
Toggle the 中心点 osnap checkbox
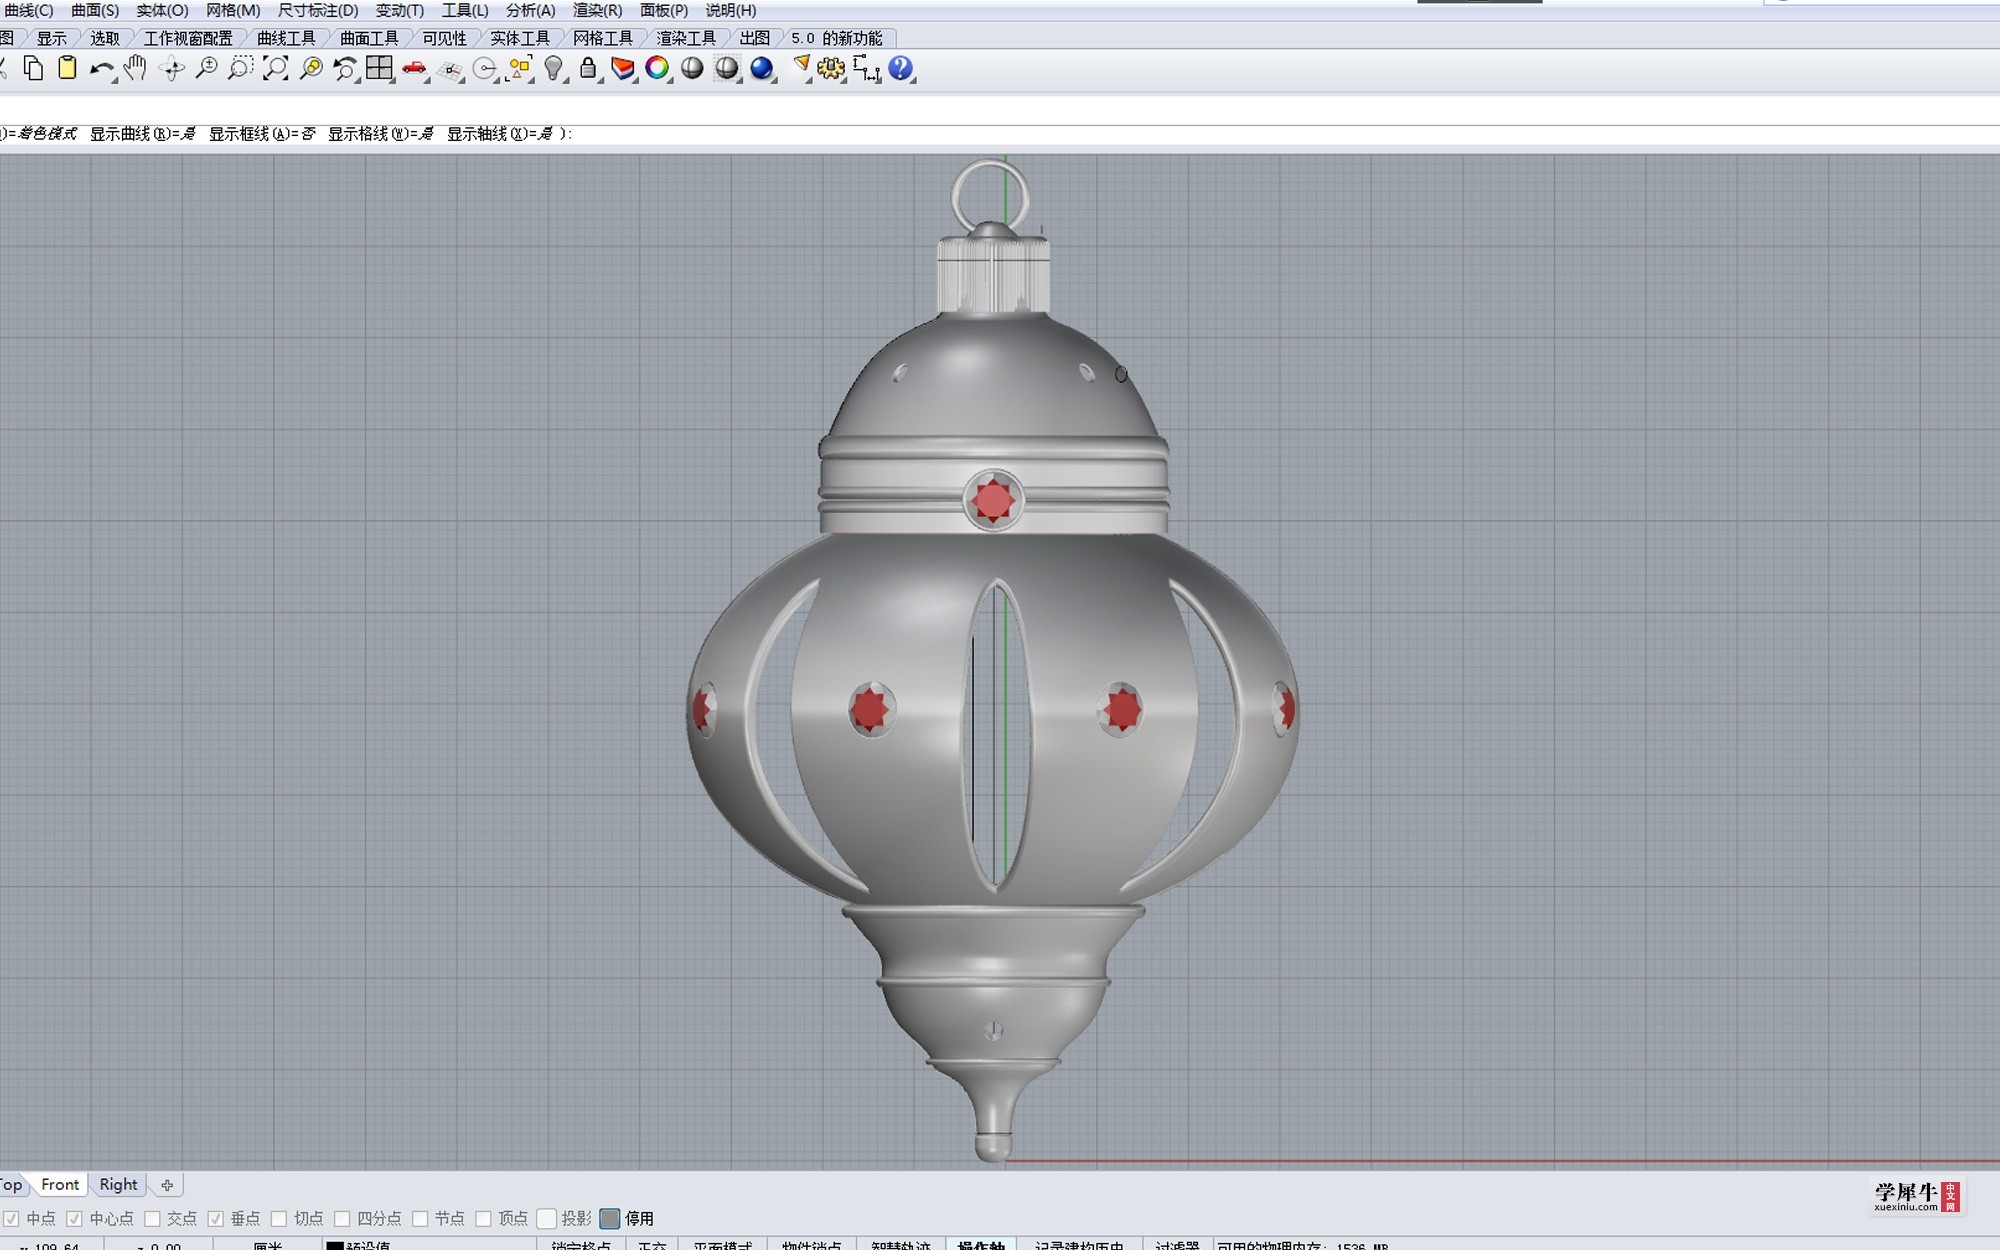74,1218
